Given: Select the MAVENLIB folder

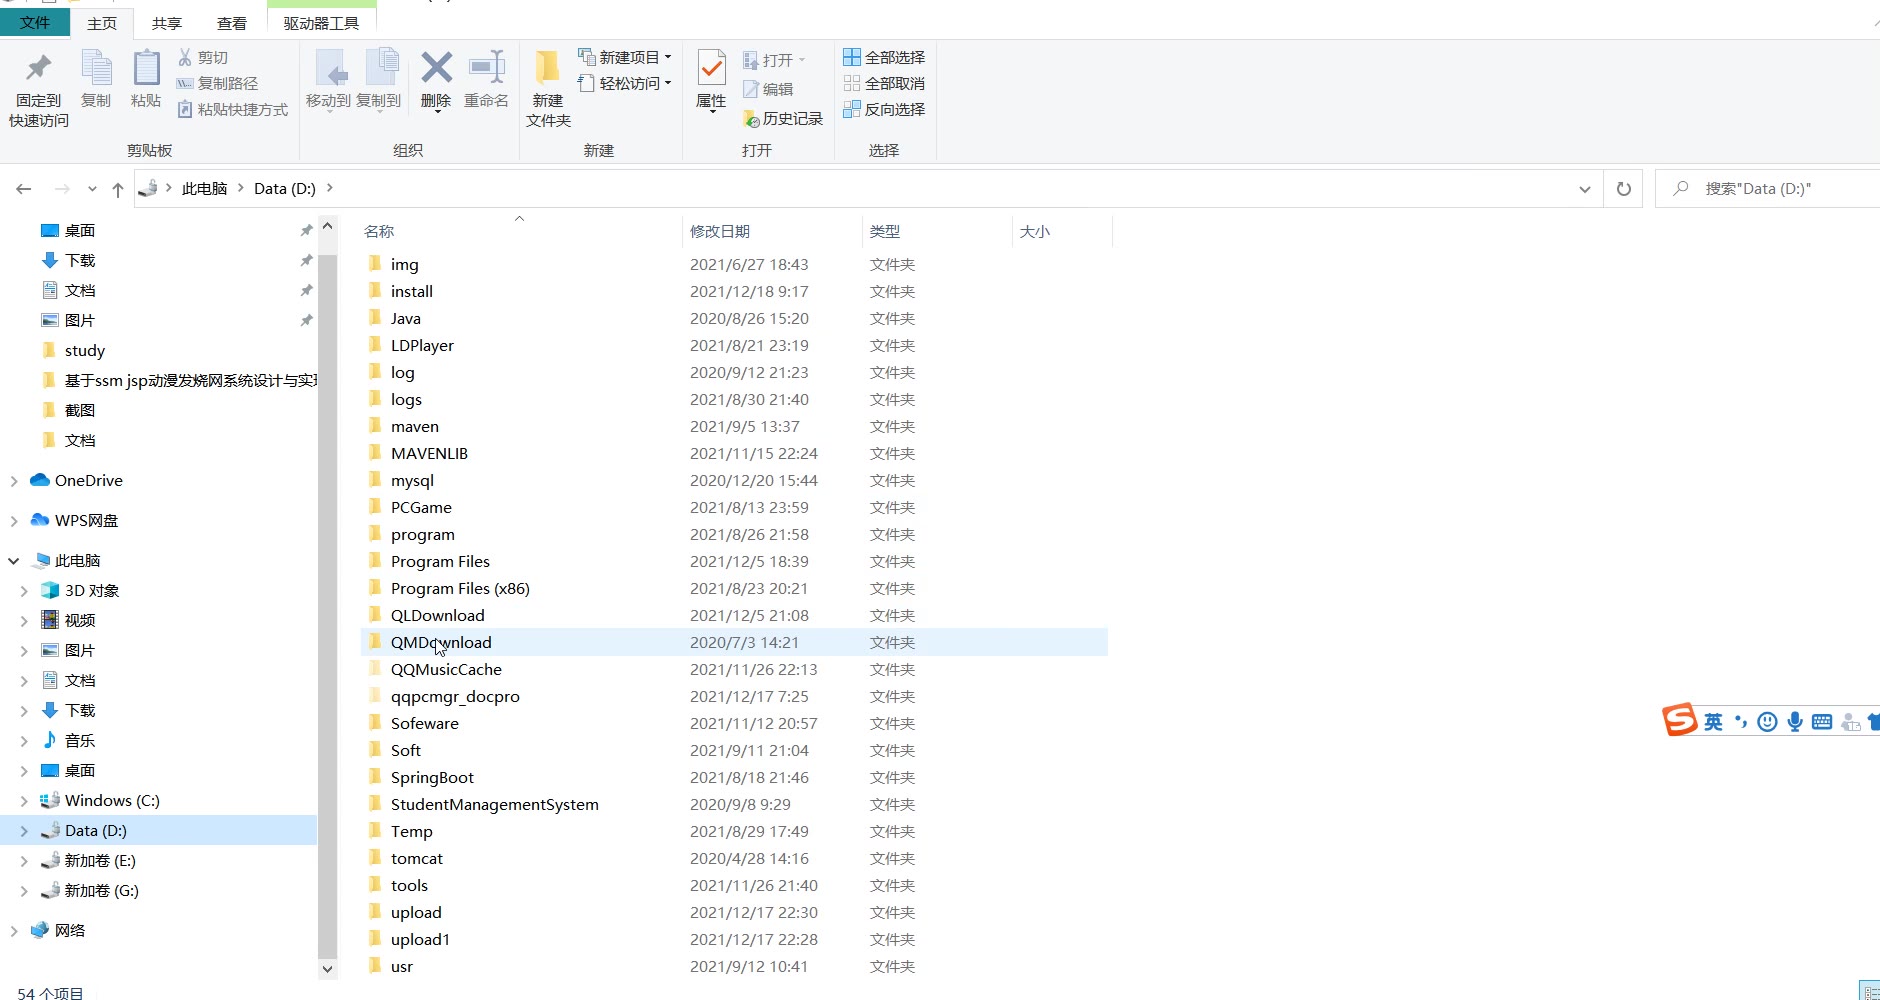Looking at the screenshot, I should point(734,454).
